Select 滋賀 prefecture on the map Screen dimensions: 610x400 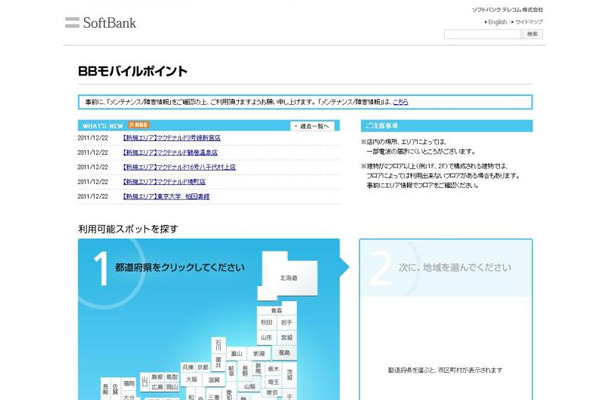pos(214,380)
